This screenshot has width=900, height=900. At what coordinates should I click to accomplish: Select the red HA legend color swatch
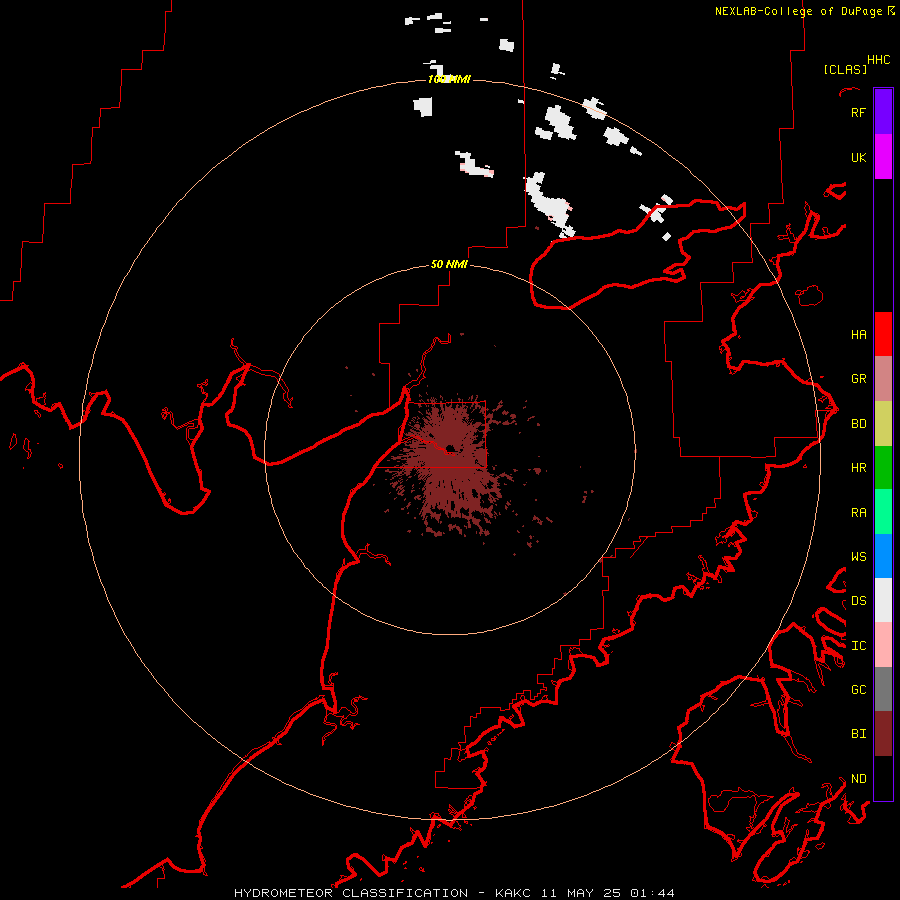pyautogui.click(x=883, y=334)
